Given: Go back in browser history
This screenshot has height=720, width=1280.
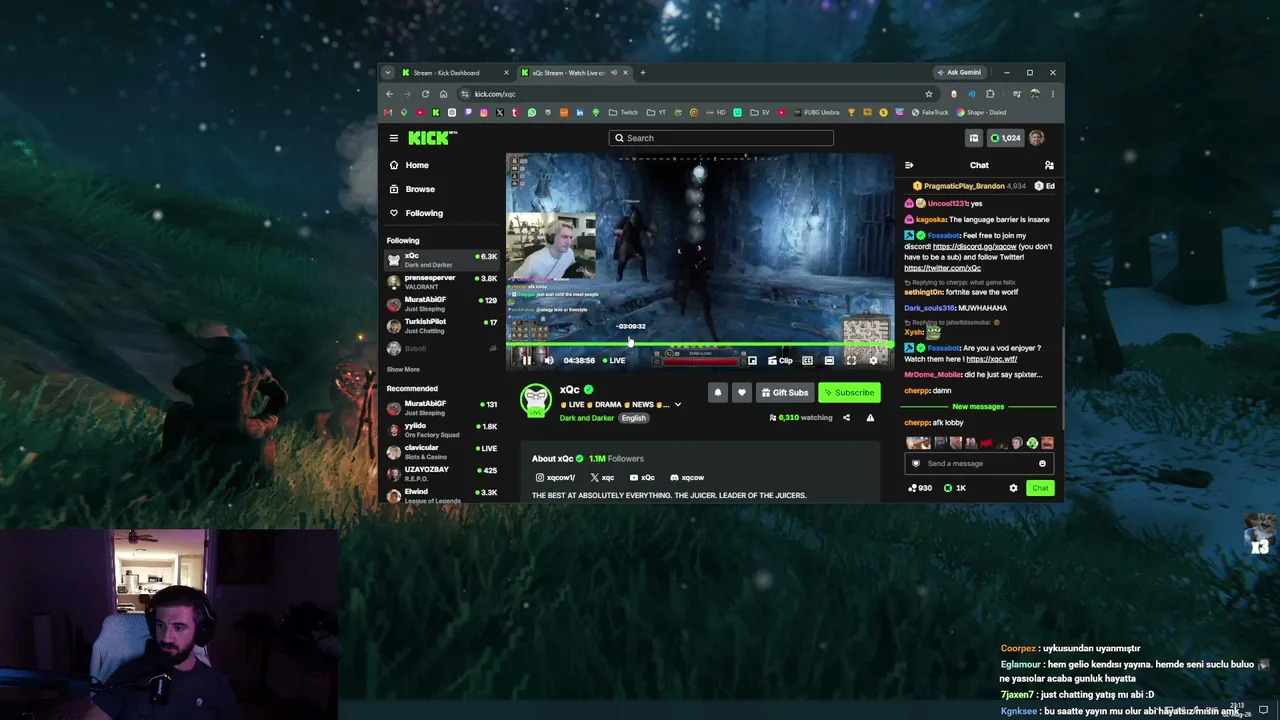Looking at the screenshot, I should click(x=390, y=94).
